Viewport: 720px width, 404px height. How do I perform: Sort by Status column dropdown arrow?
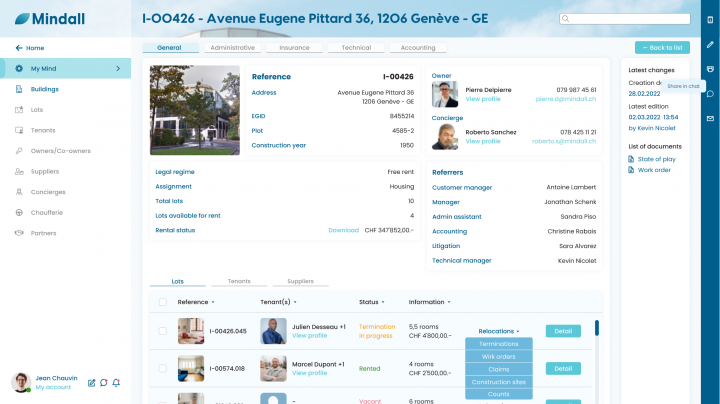383,302
